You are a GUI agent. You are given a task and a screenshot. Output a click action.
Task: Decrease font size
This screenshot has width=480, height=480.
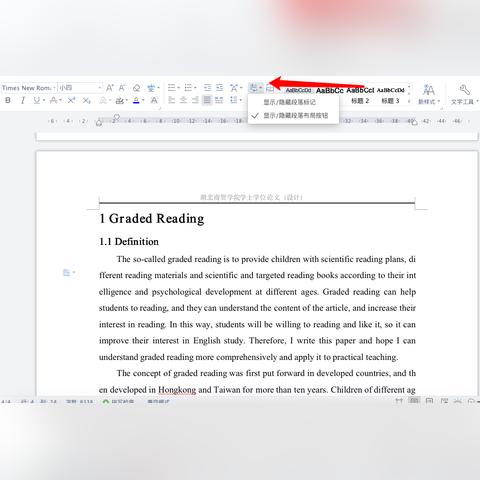tap(122, 88)
